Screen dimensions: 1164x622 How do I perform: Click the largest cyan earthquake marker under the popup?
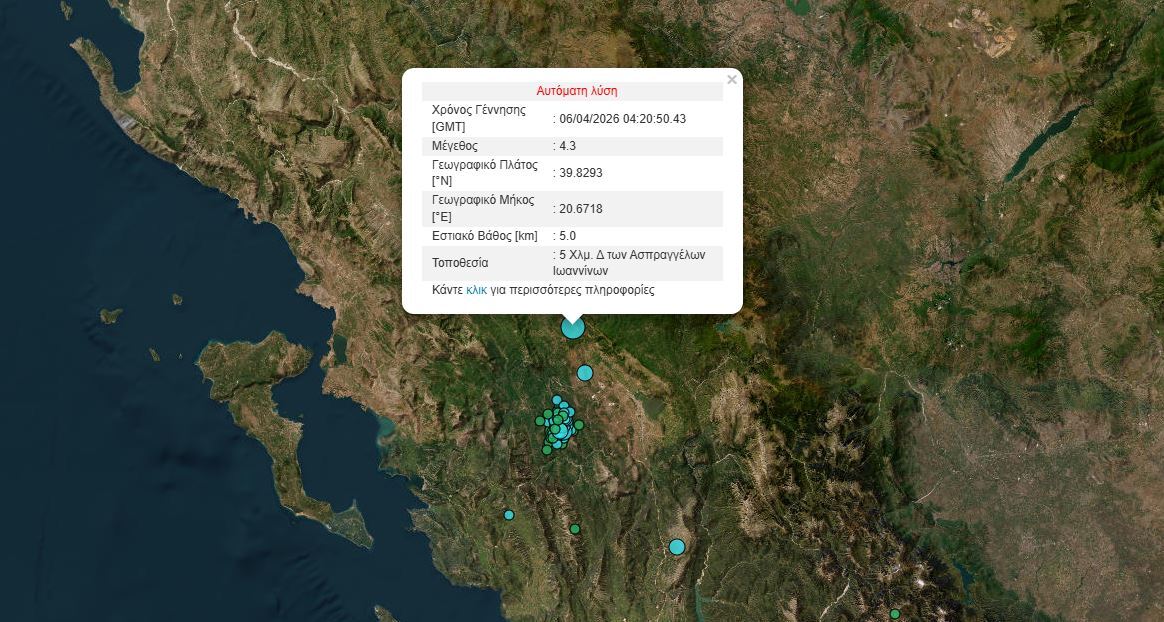tap(573, 326)
